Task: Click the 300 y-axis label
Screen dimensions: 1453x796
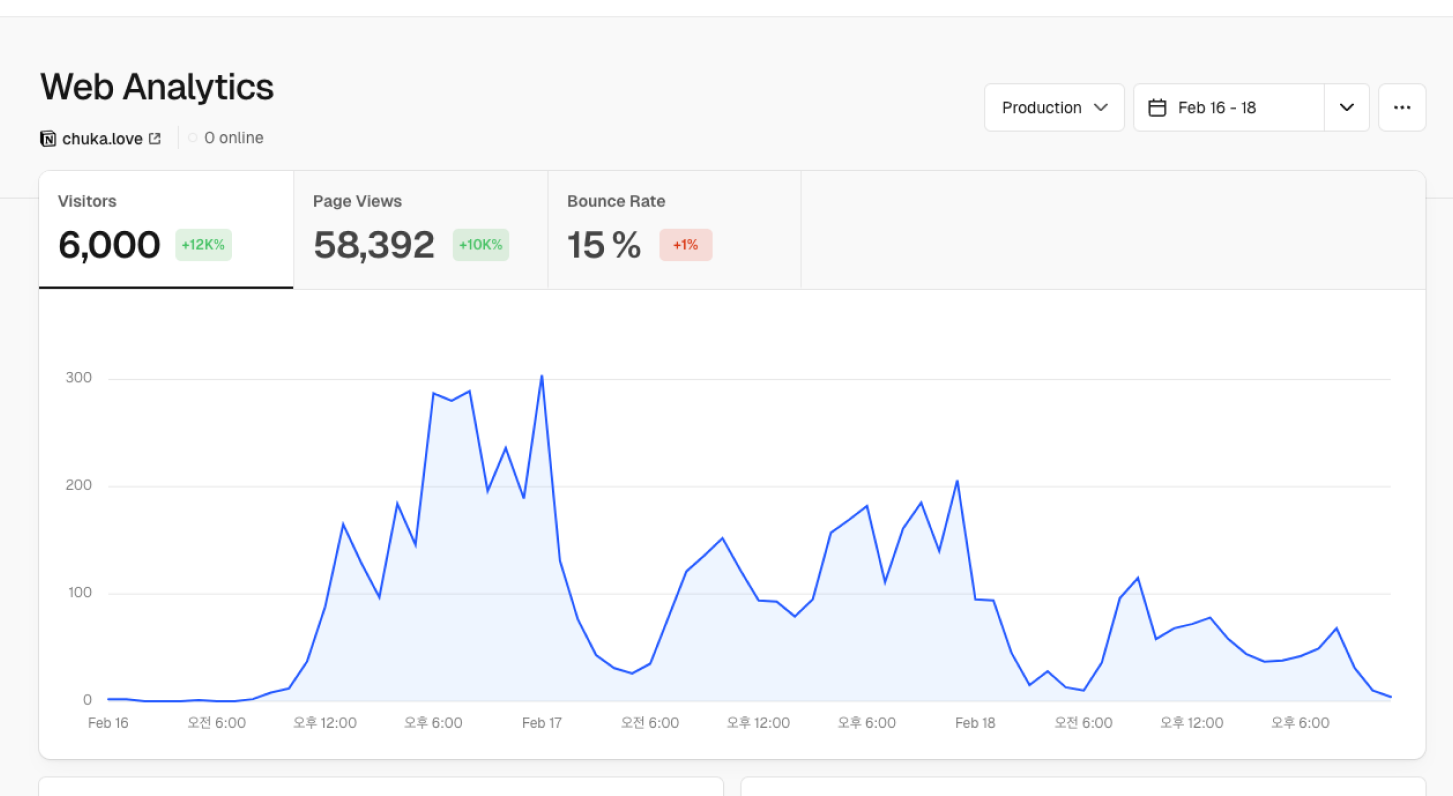Action: click(79, 378)
